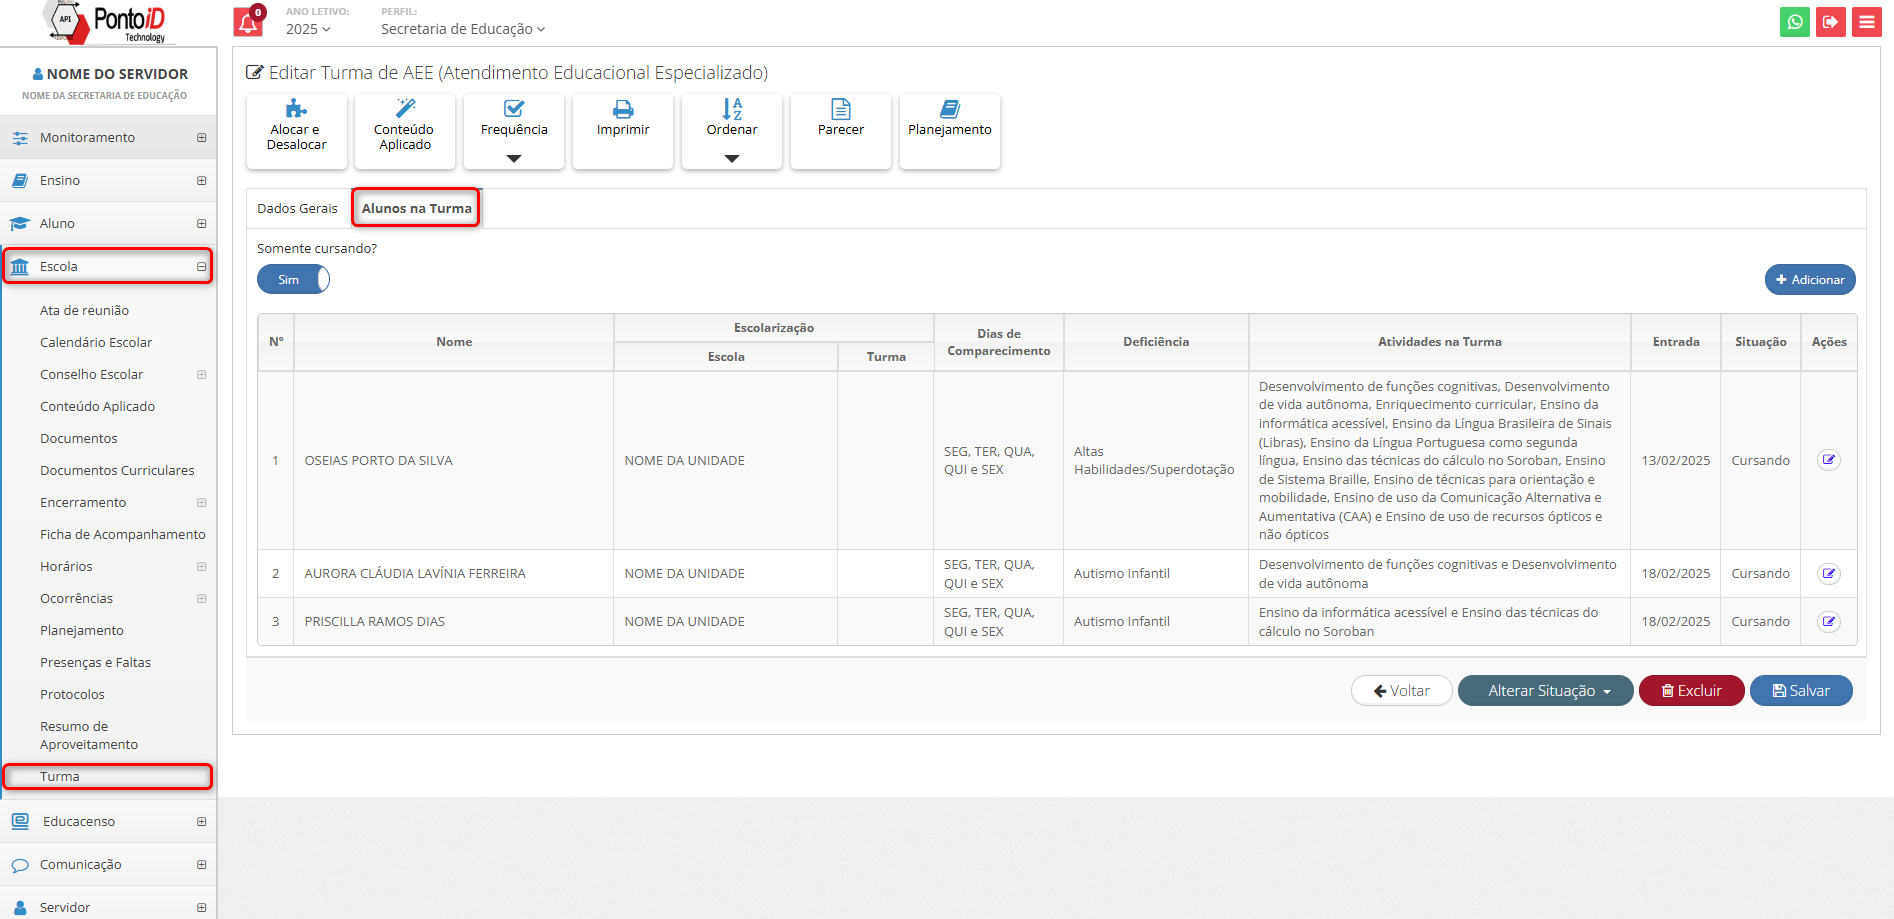The width and height of the screenshot is (1894, 919).
Task: Click Altas Habilidades/Superdotação deficiency cell
Action: pos(1154,461)
